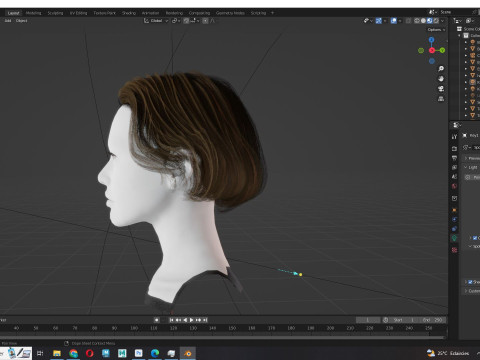Toggle show overlays button
Image resolution: width=480 pixels, height=360 pixels.
(x=394, y=21)
